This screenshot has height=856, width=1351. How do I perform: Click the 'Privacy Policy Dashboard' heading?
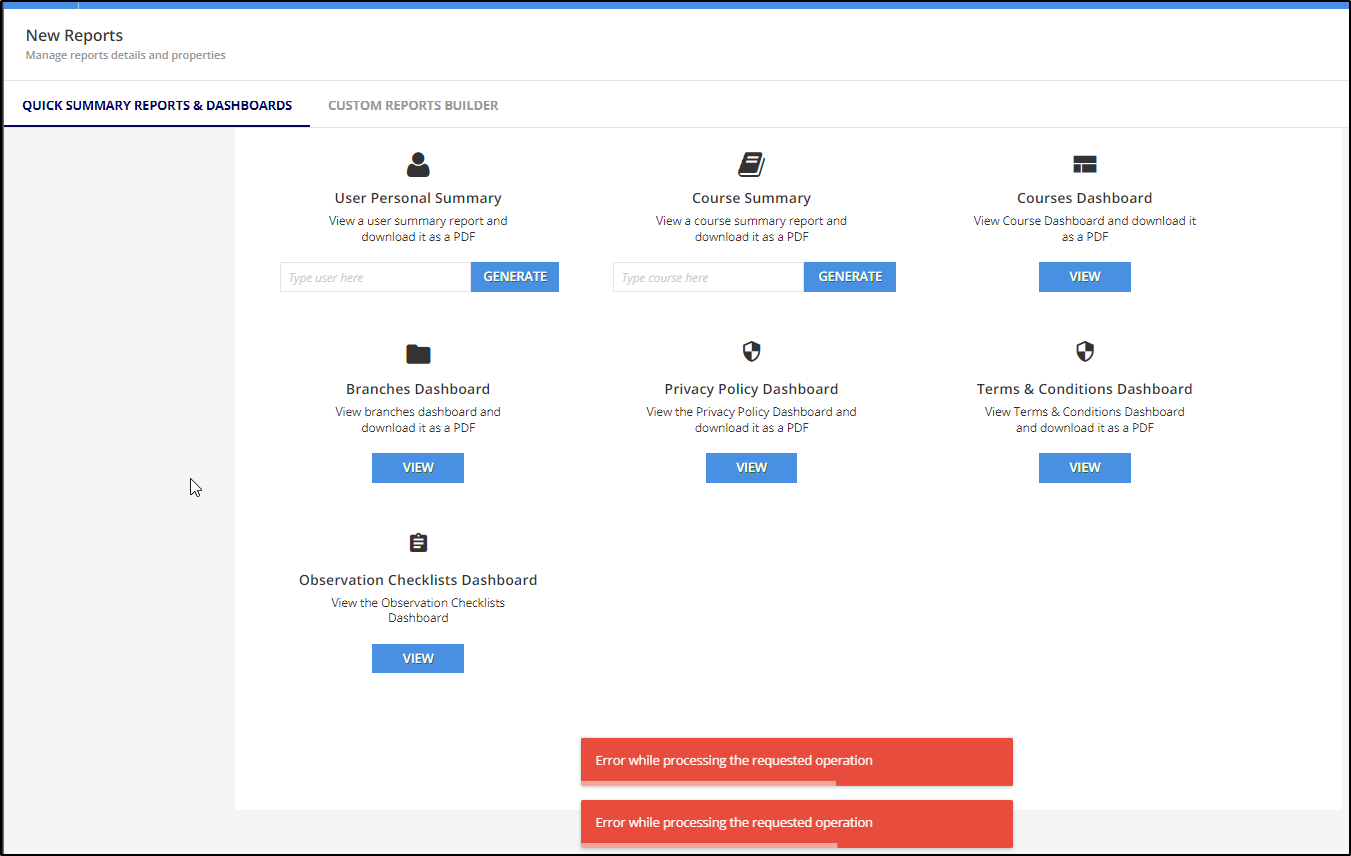tap(751, 389)
